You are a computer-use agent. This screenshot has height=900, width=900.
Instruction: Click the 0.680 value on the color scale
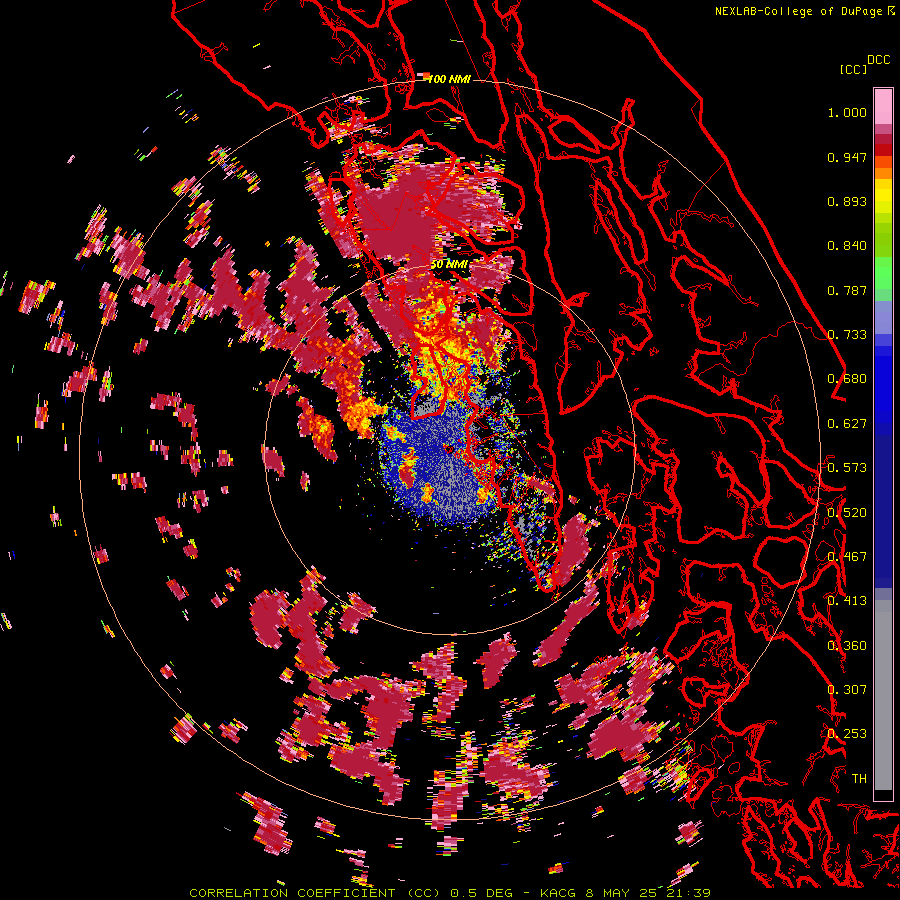(847, 379)
